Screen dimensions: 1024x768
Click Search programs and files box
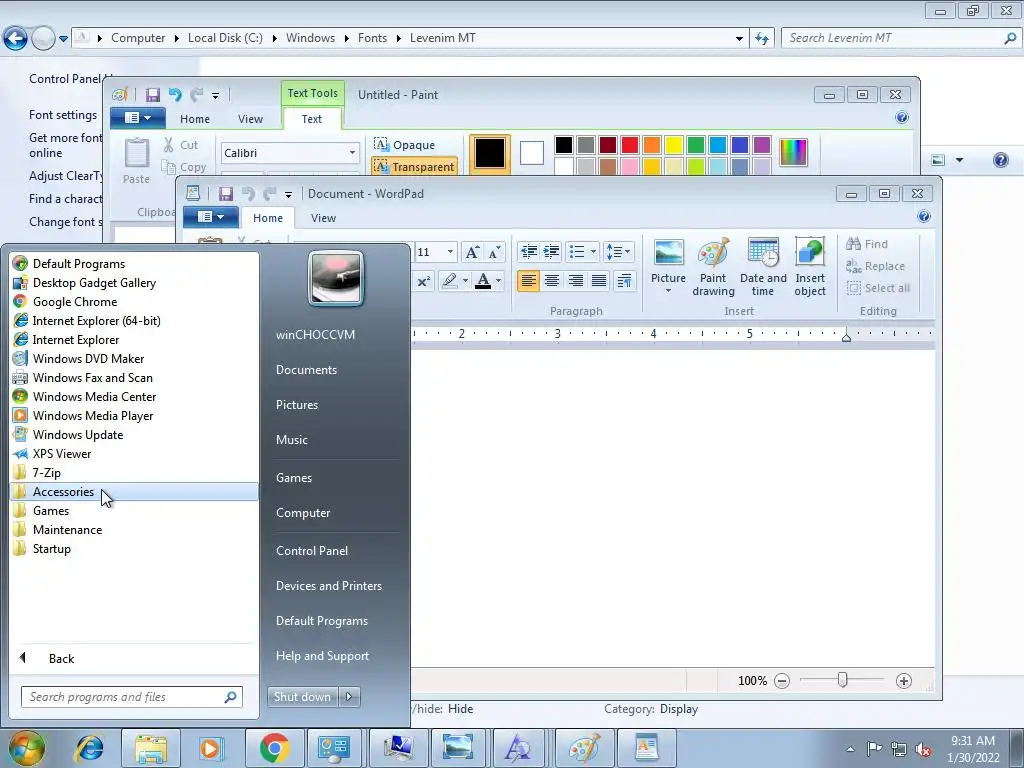tap(131, 697)
